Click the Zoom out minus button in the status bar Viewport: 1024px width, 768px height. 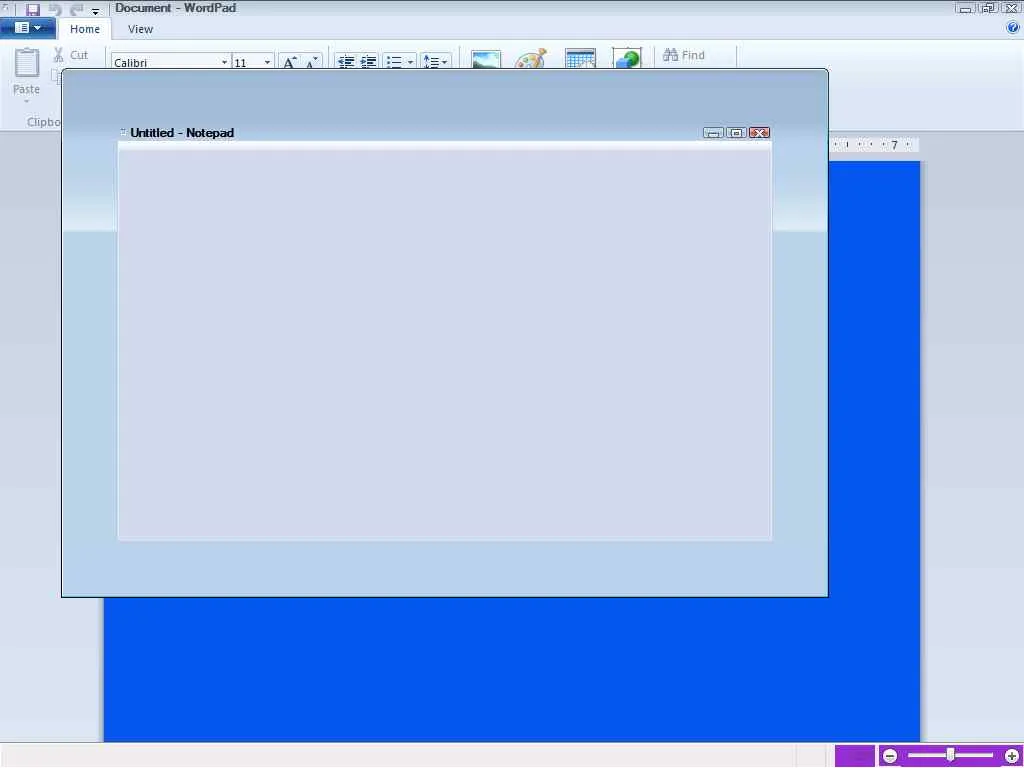click(x=890, y=756)
